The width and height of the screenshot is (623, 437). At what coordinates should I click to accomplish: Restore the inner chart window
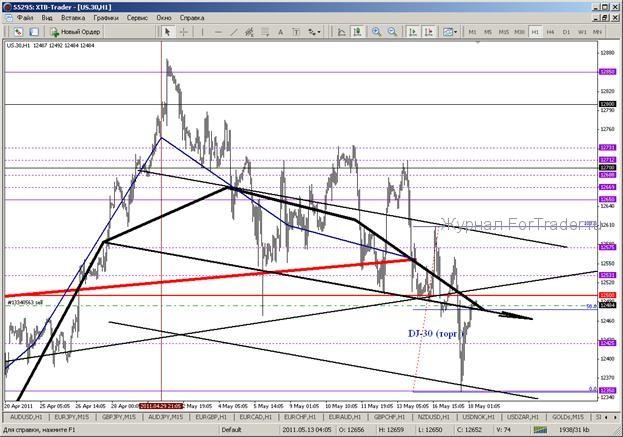click(605, 18)
